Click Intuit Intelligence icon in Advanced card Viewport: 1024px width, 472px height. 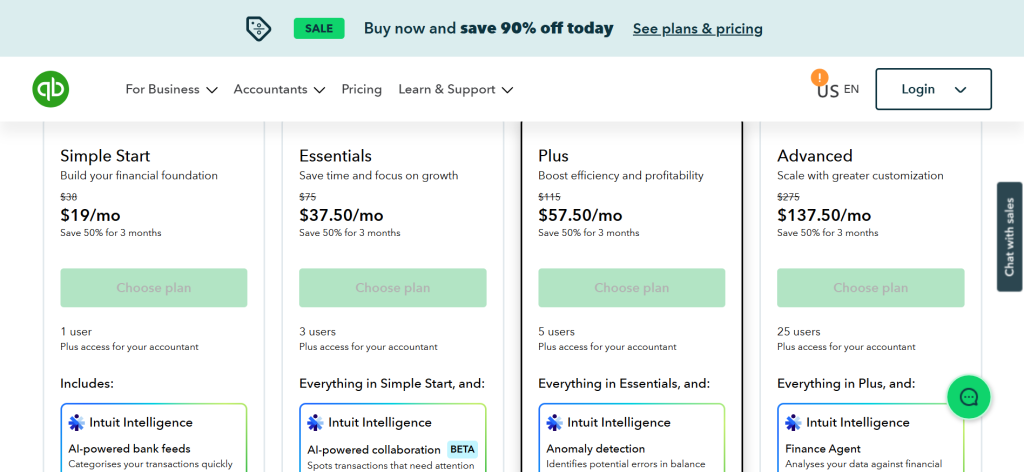click(x=794, y=422)
